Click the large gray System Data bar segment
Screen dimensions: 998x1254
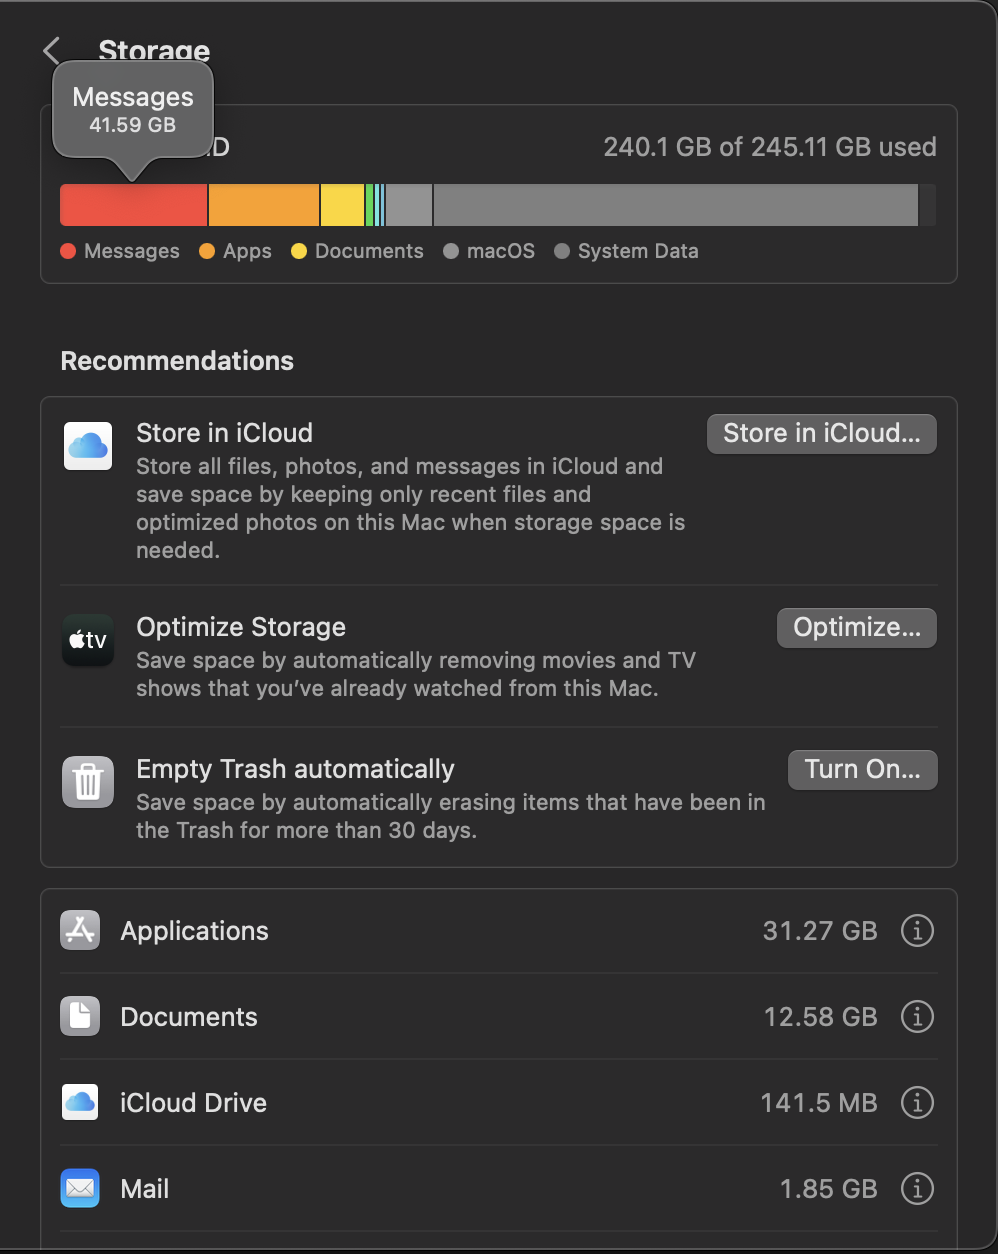click(x=675, y=205)
